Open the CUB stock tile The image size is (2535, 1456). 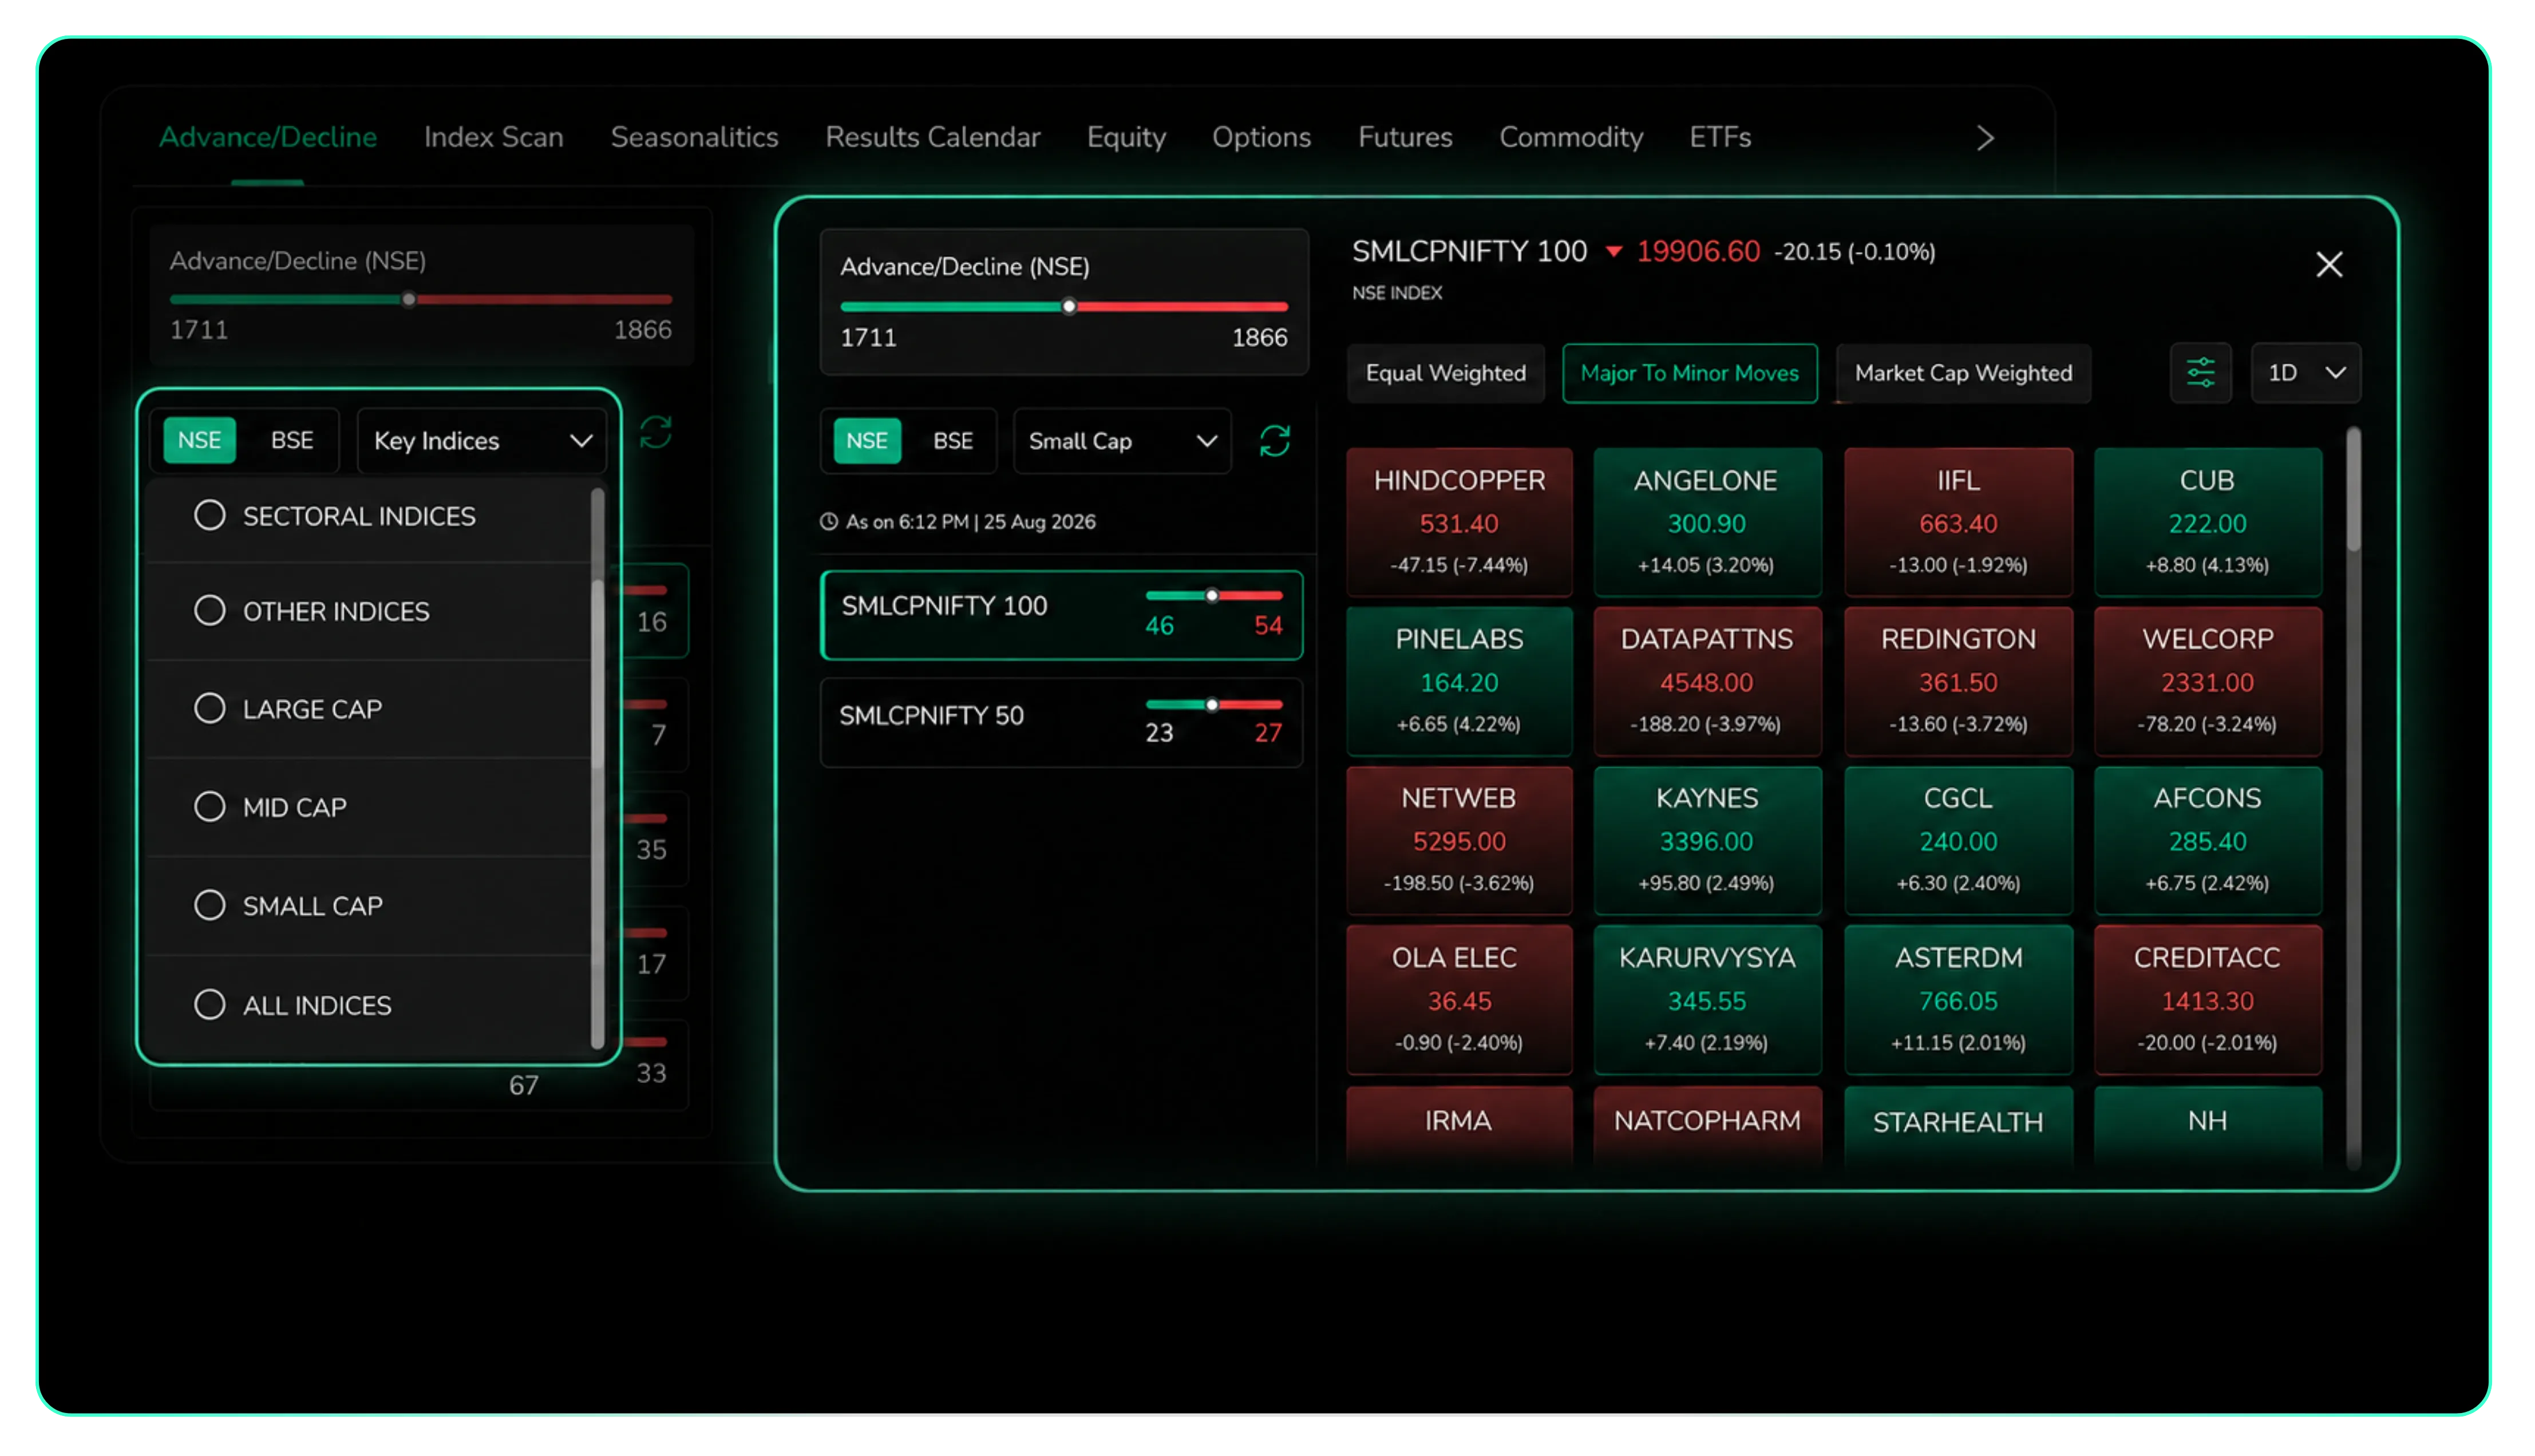(x=2207, y=522)
